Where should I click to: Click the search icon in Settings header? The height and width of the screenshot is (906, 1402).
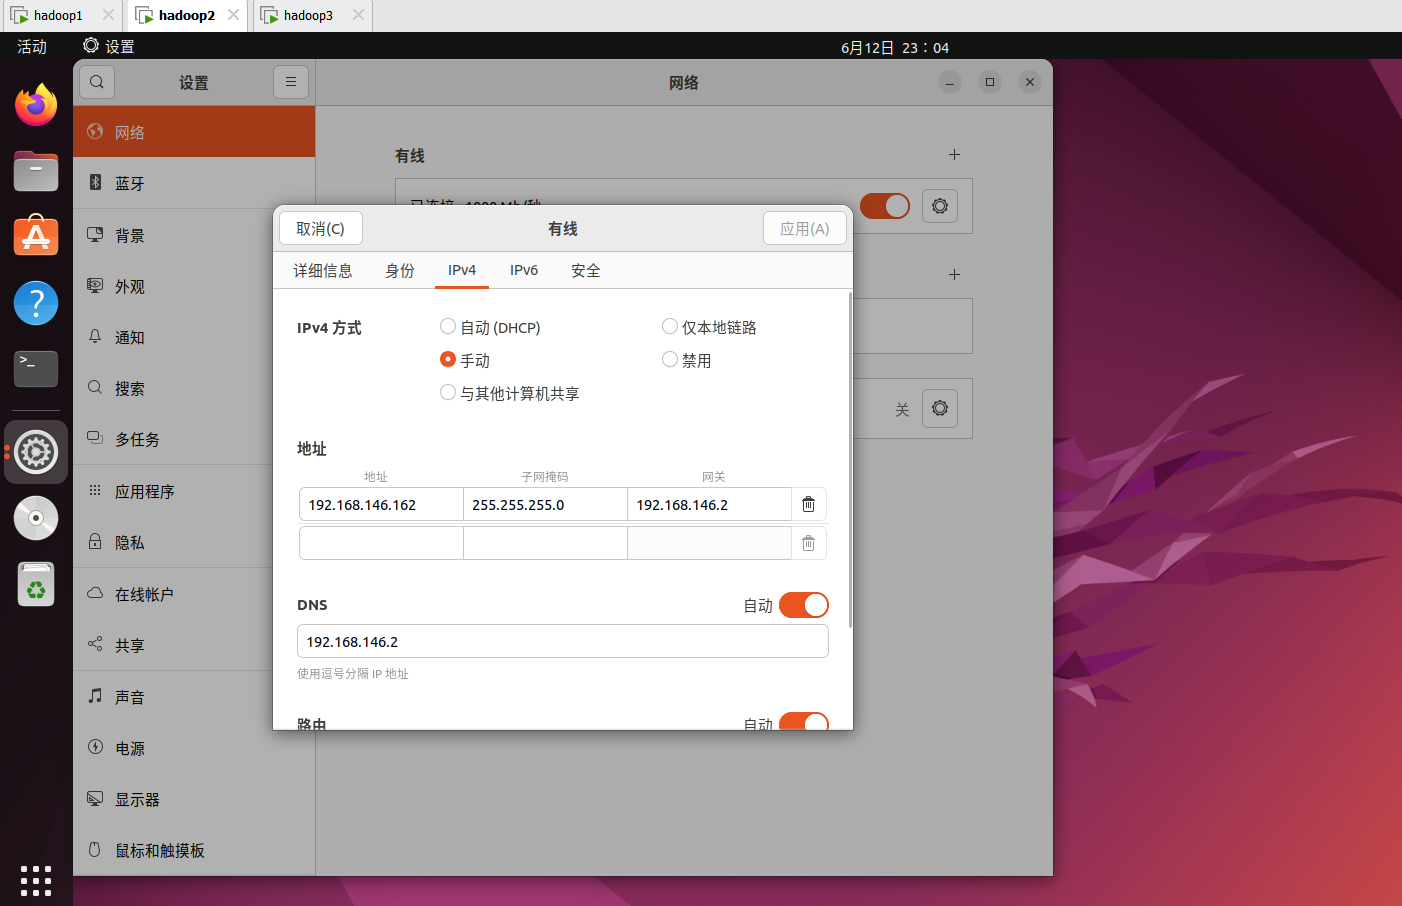(97, 82)
